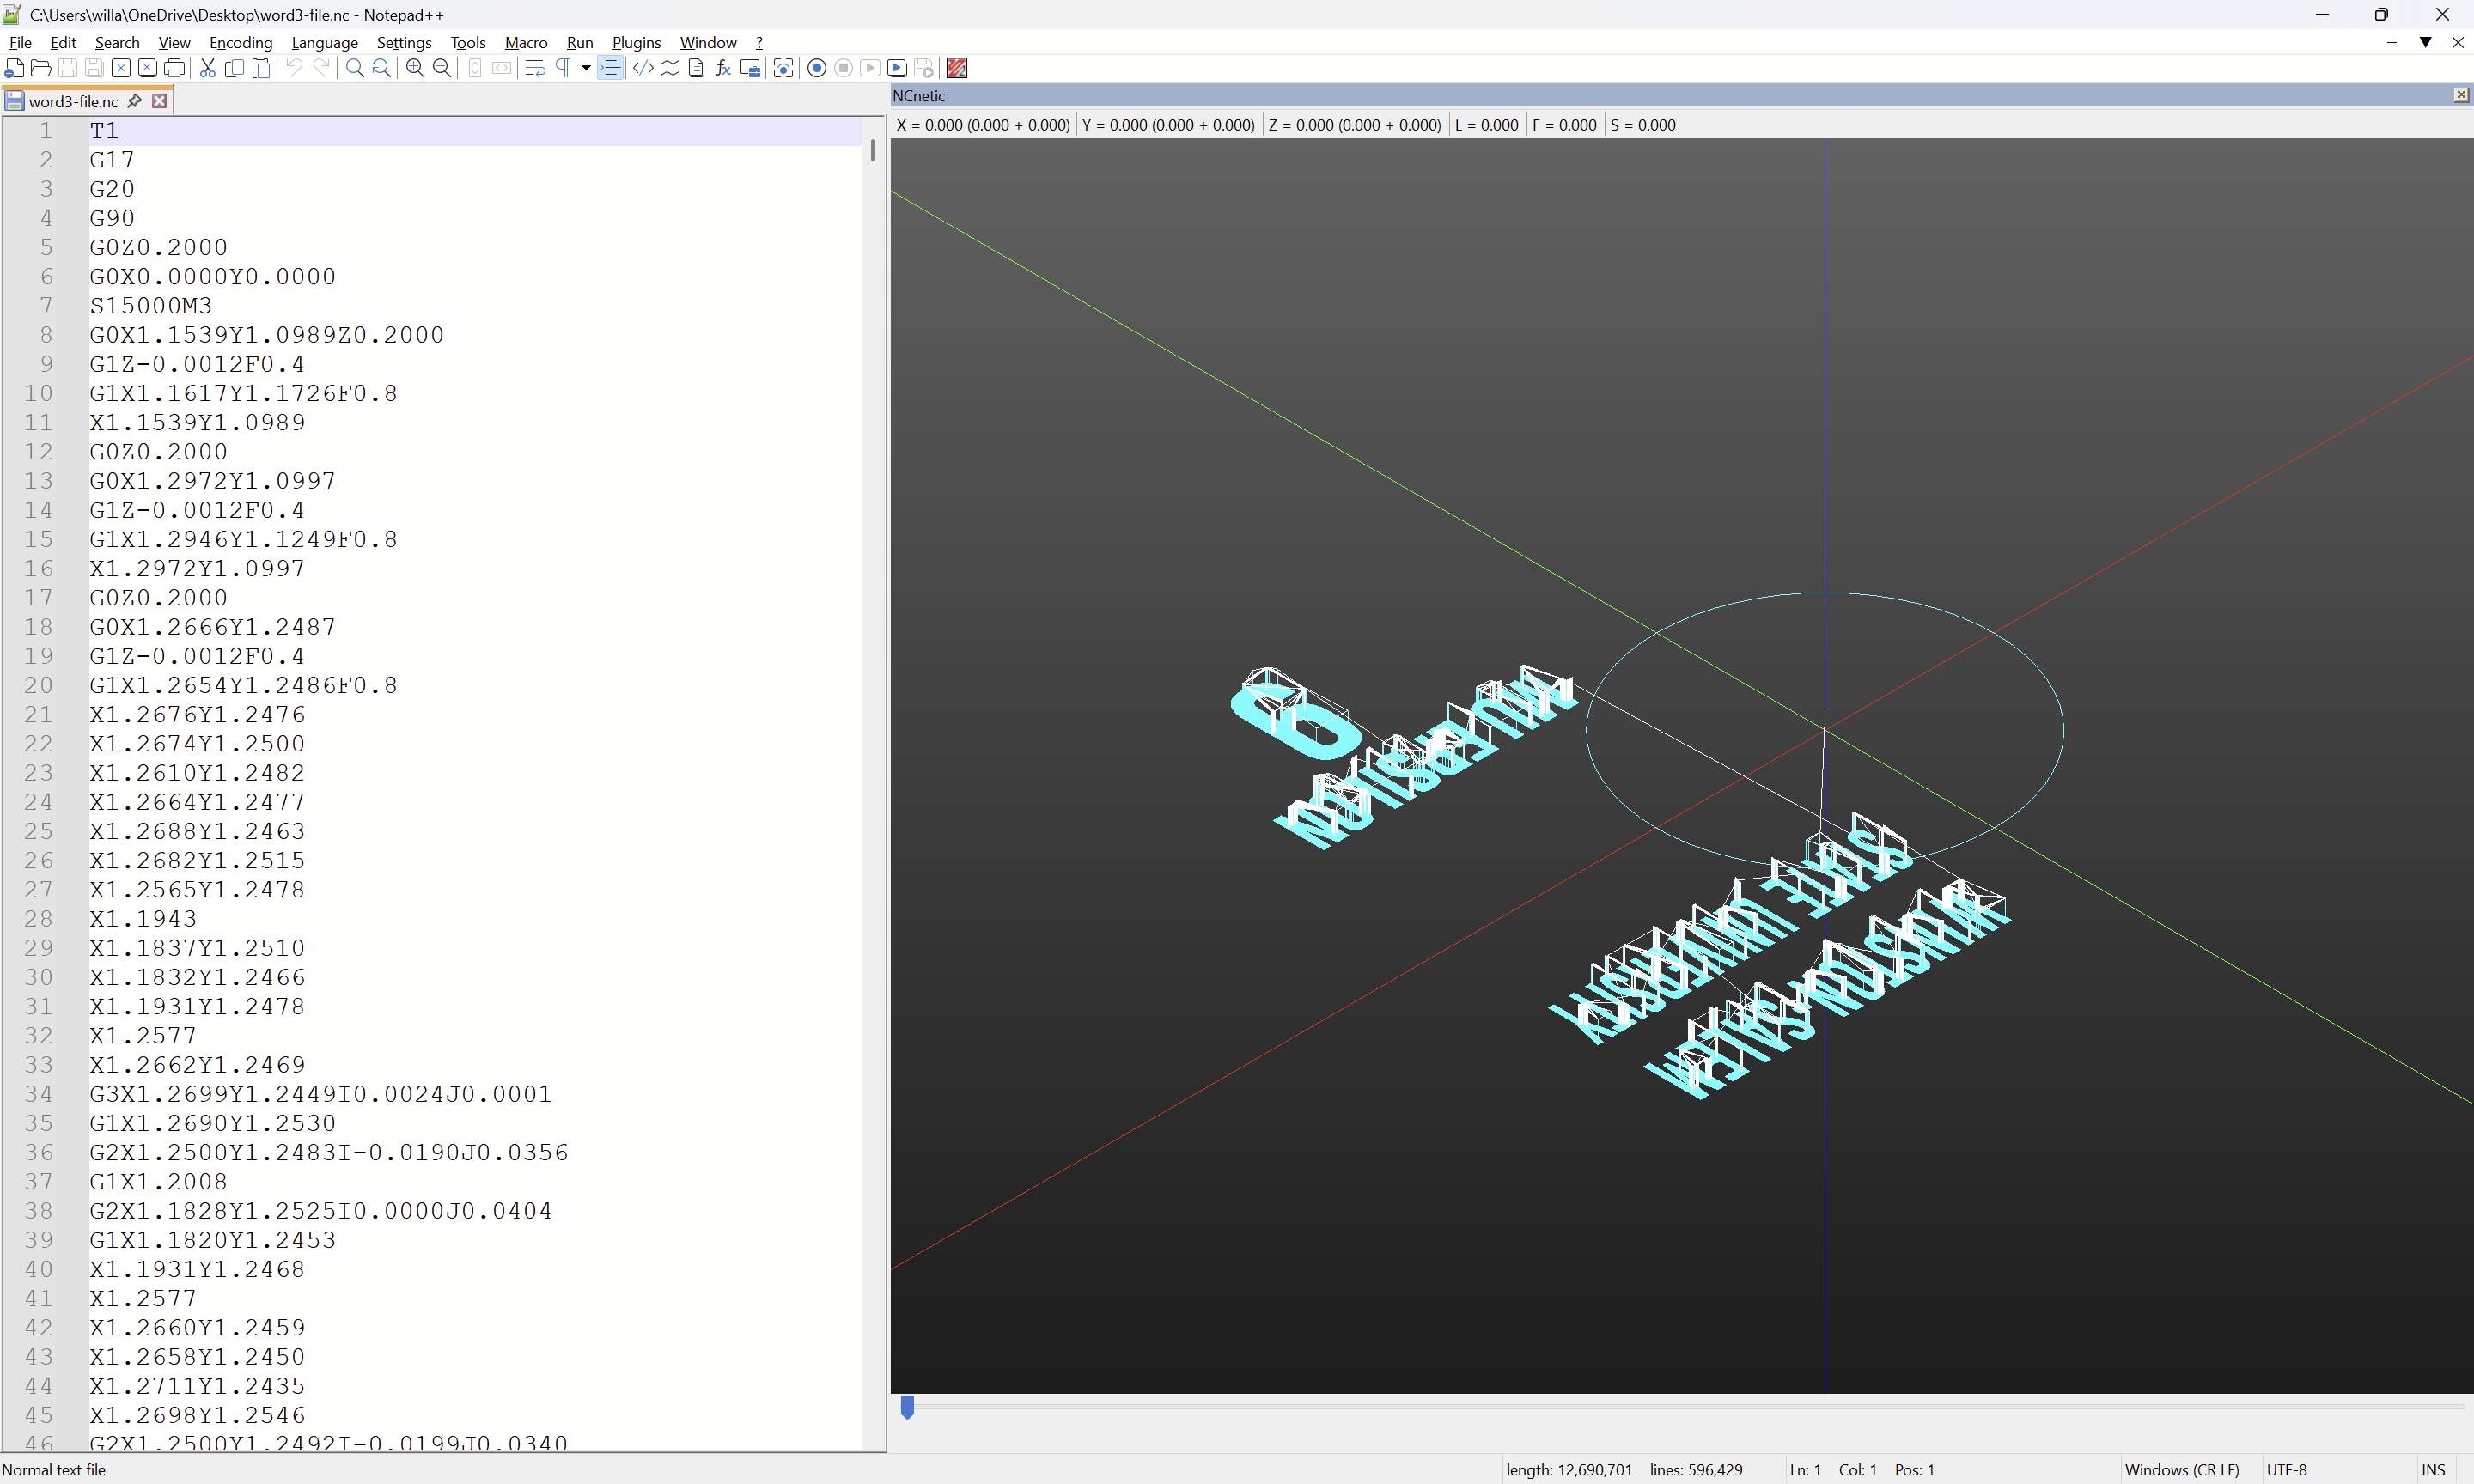Expand the show-symbol dropdown arrow

[586, 68]
